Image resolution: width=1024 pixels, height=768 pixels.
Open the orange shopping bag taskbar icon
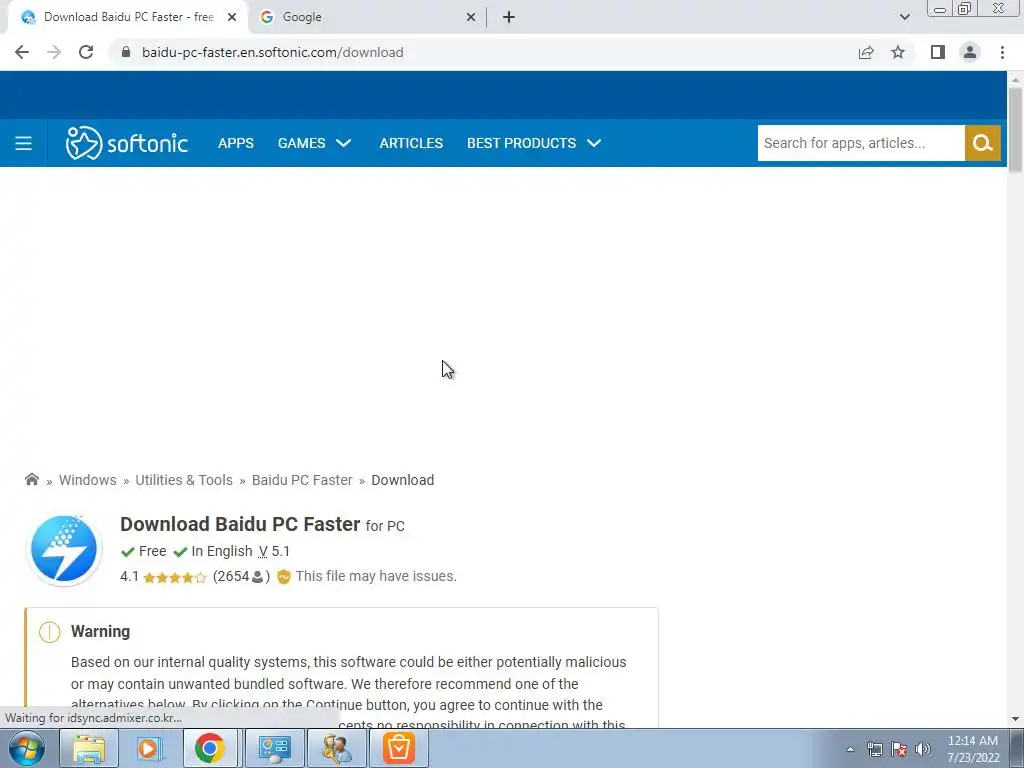pos(398,748)
